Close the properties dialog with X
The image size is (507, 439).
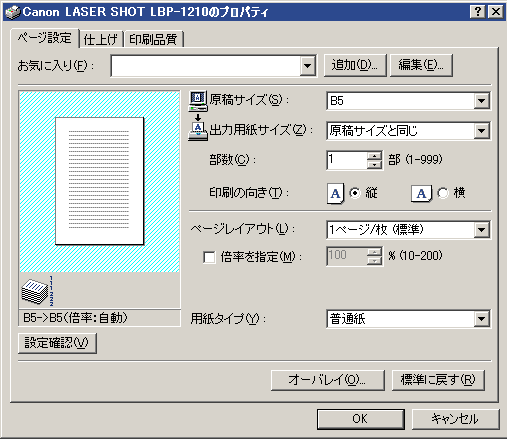496,12
